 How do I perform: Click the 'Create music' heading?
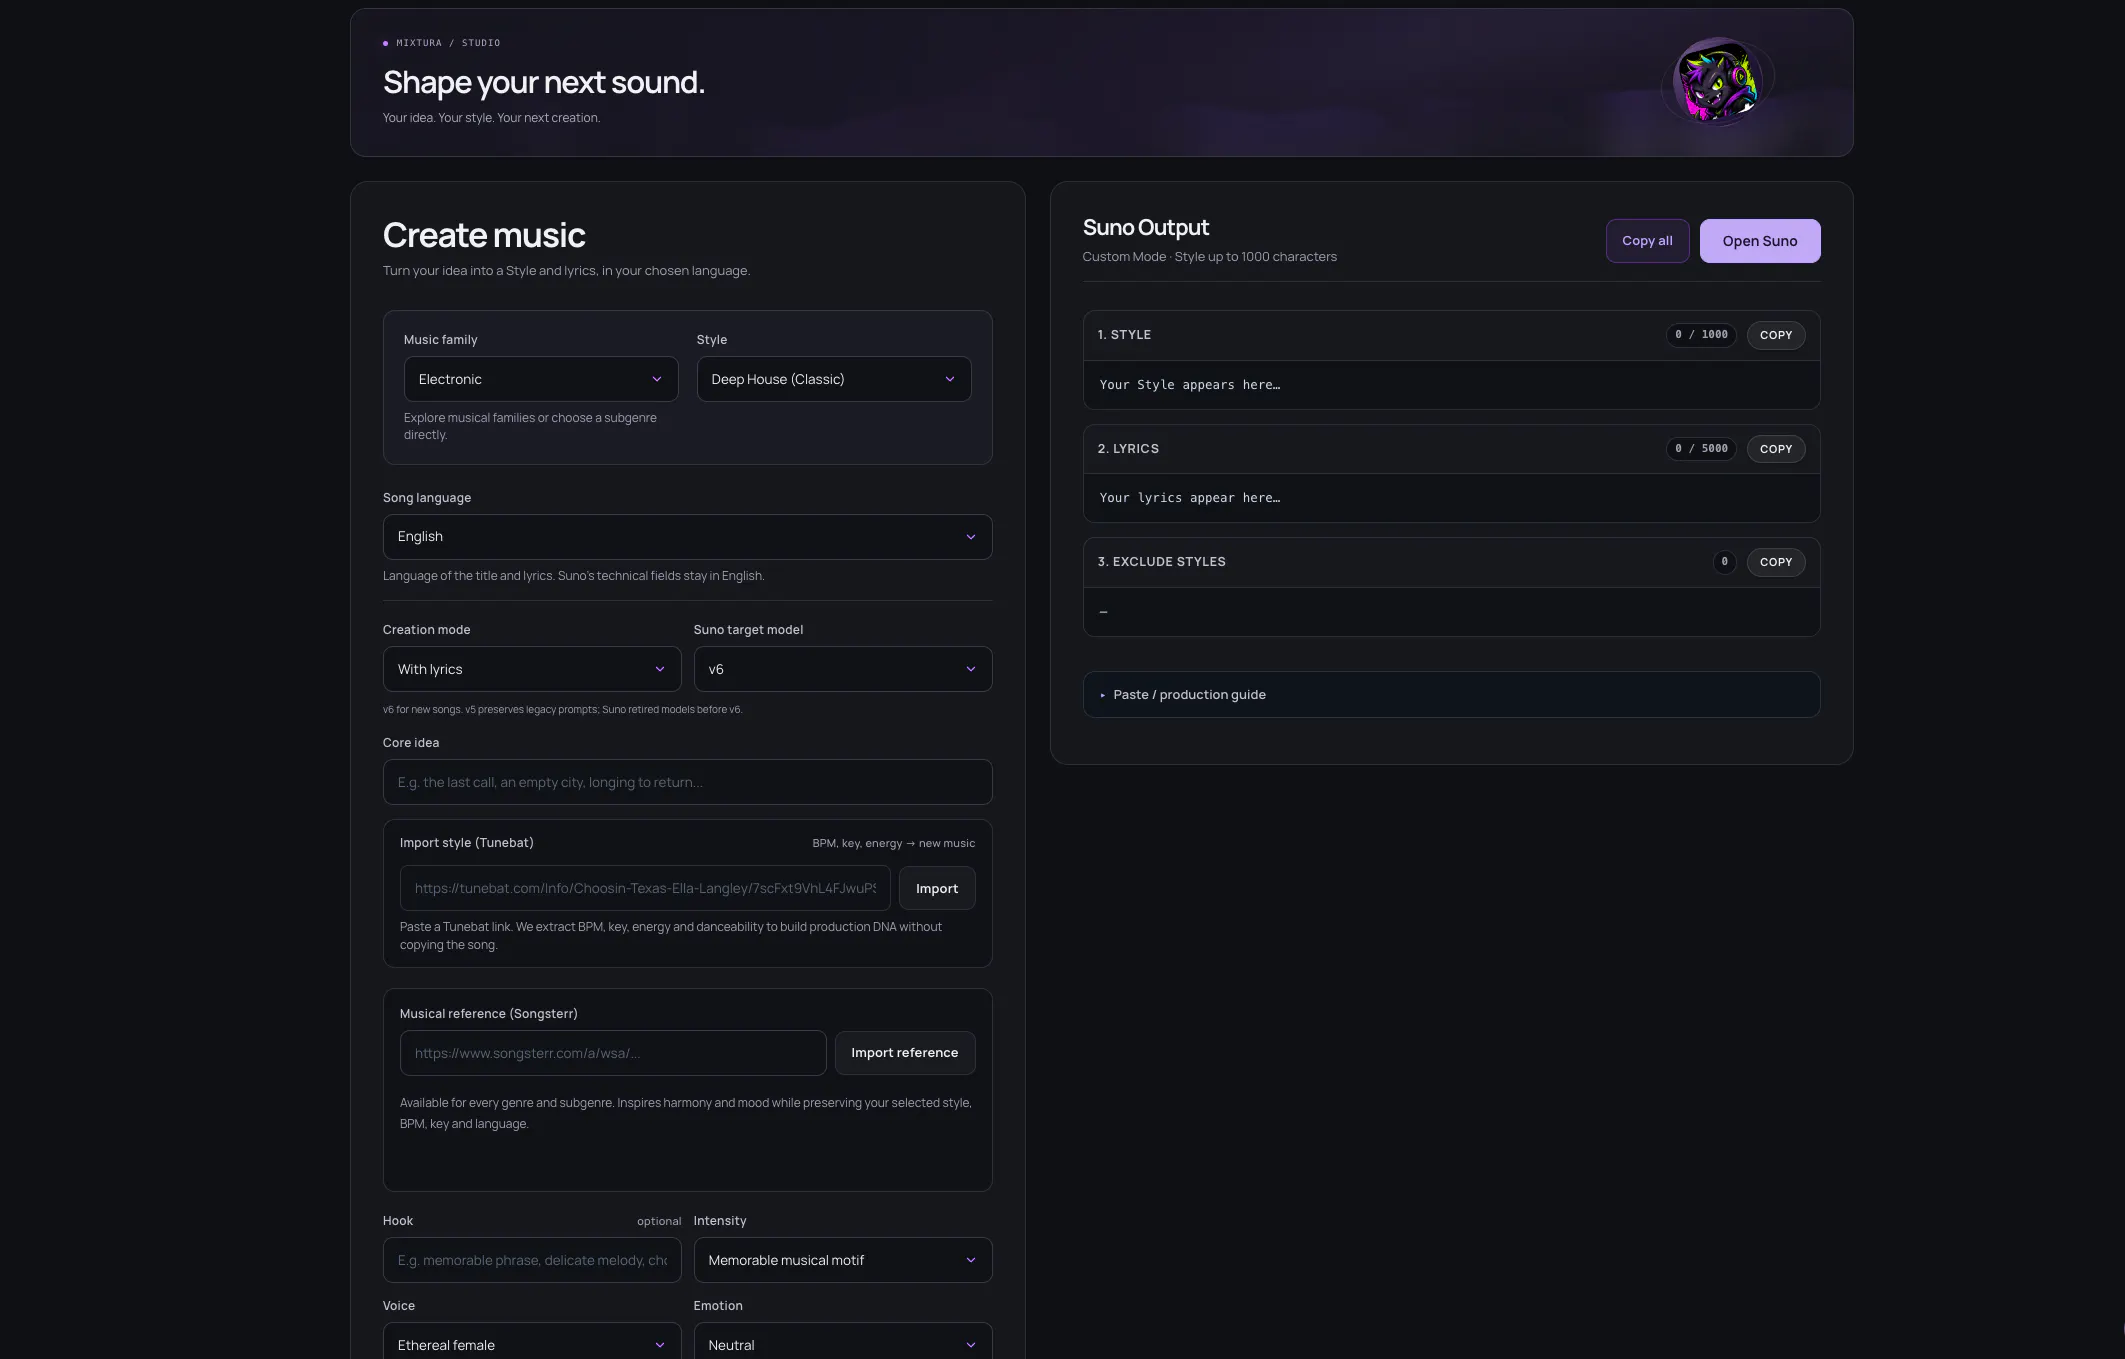click(483, 235)
